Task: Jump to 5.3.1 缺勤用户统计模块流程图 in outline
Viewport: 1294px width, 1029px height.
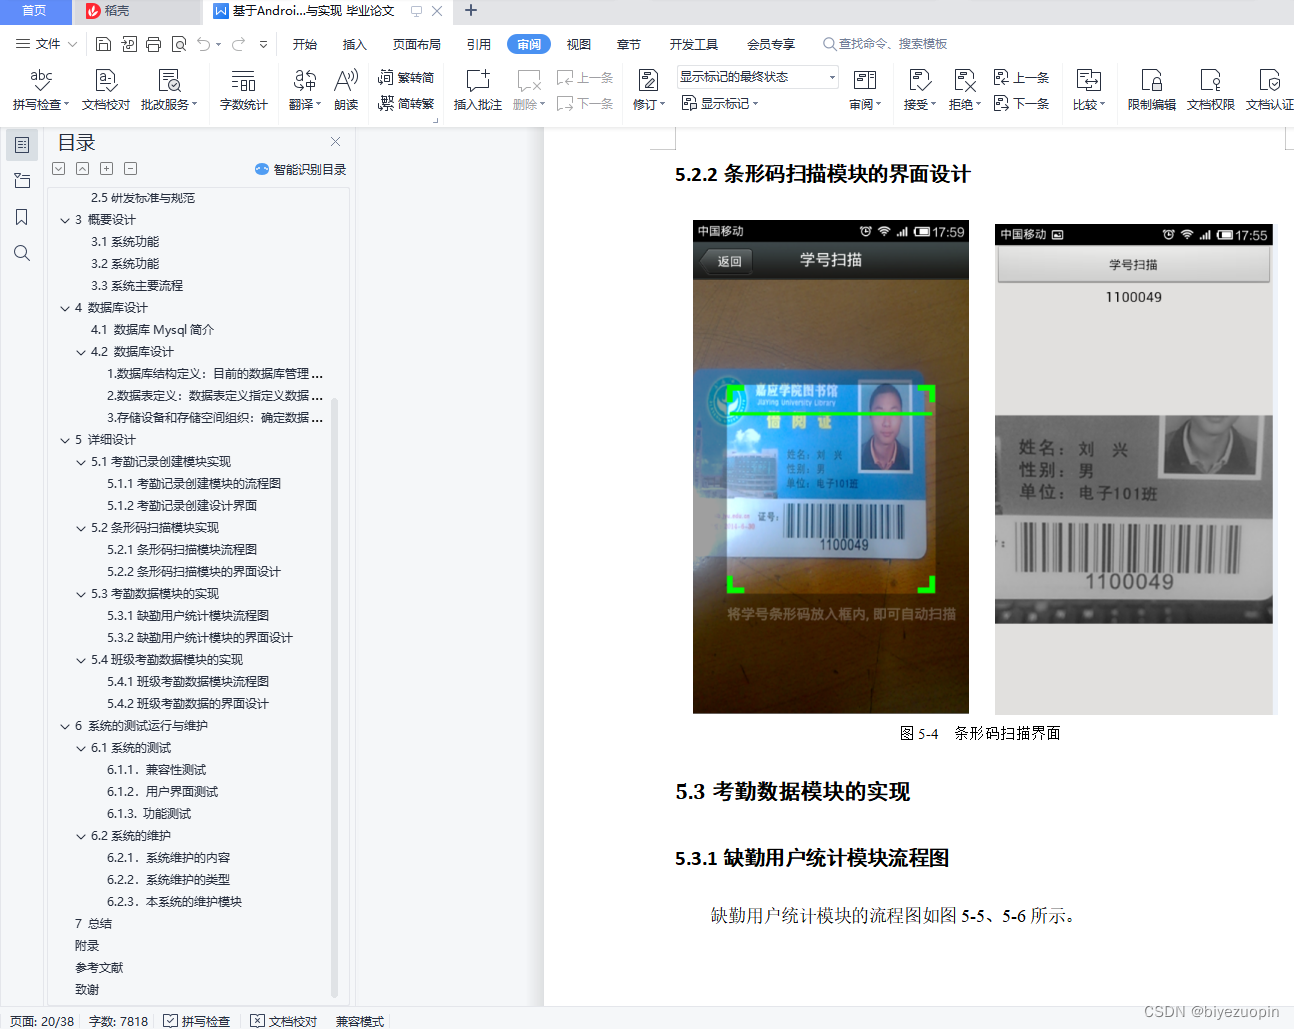Action: click(x=187, y=616)
